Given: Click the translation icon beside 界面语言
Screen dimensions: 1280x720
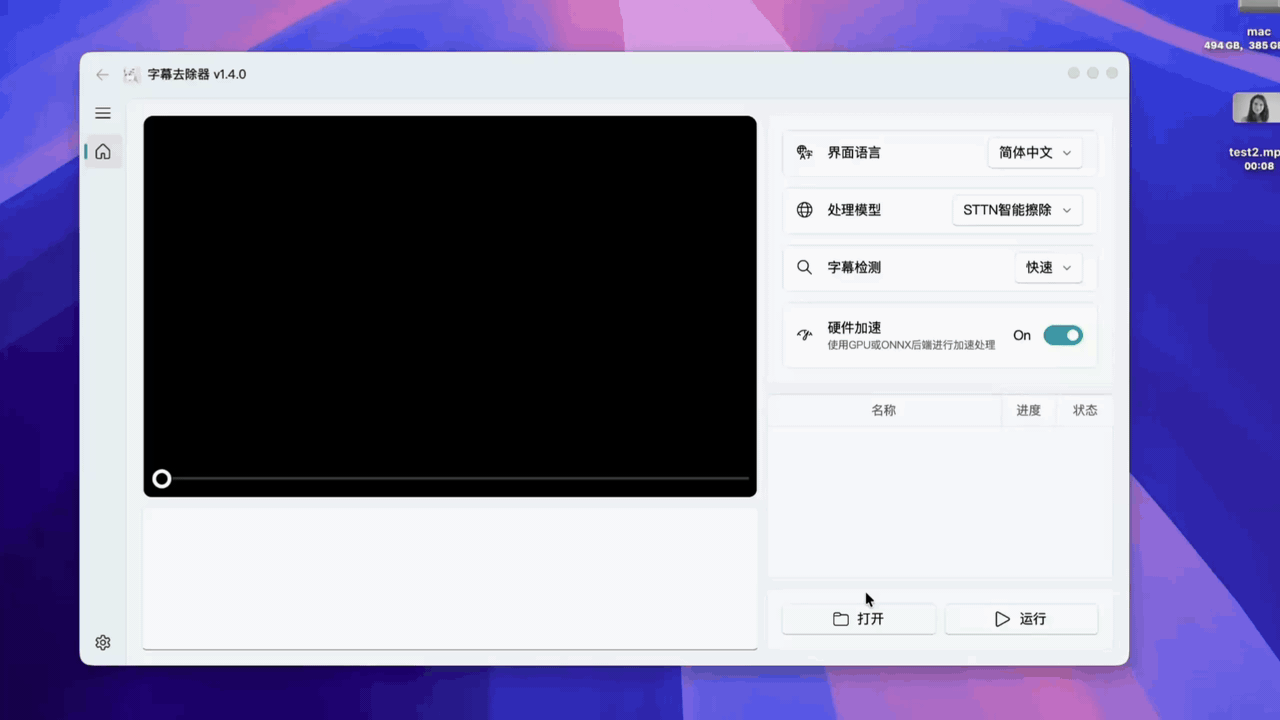Looking at the screenshot, I should pos(805,152).
